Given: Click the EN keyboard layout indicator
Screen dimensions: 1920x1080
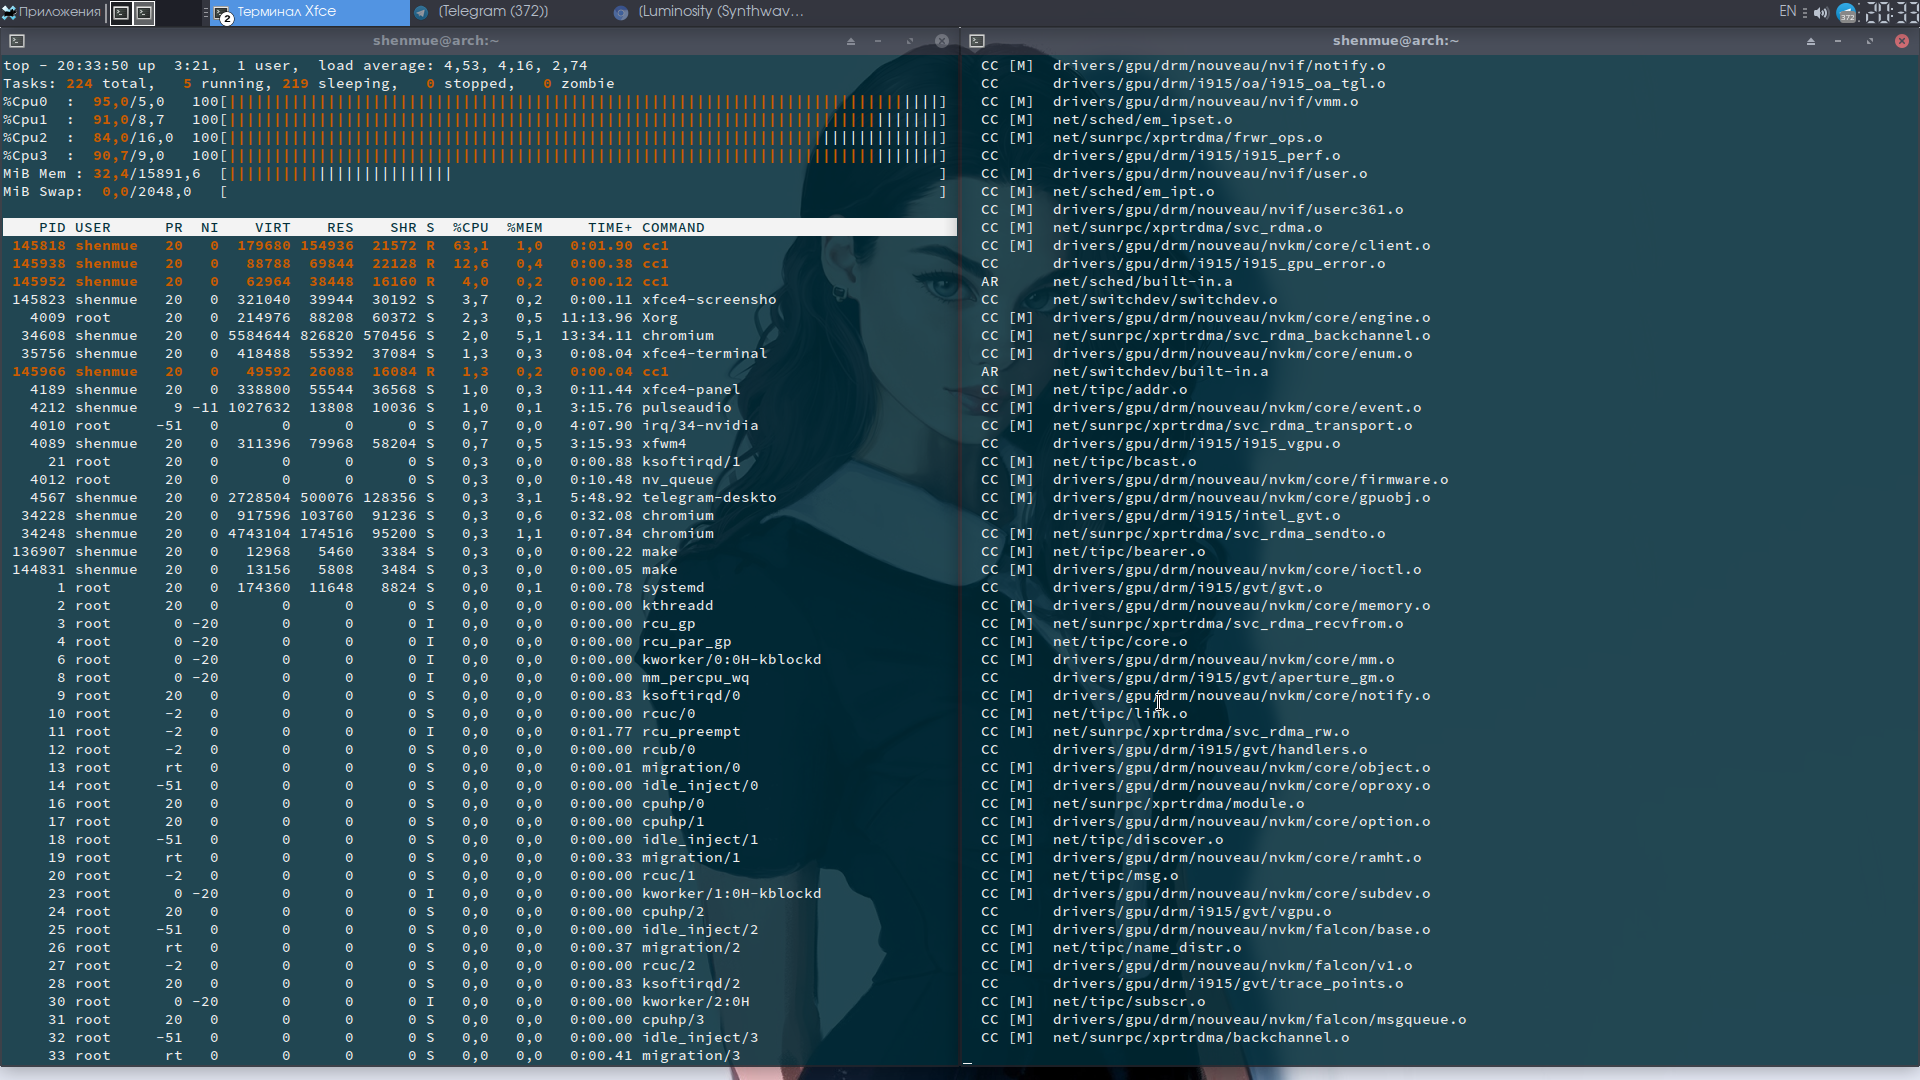Looking at the screenshot, I should [x=1788, y=12].
